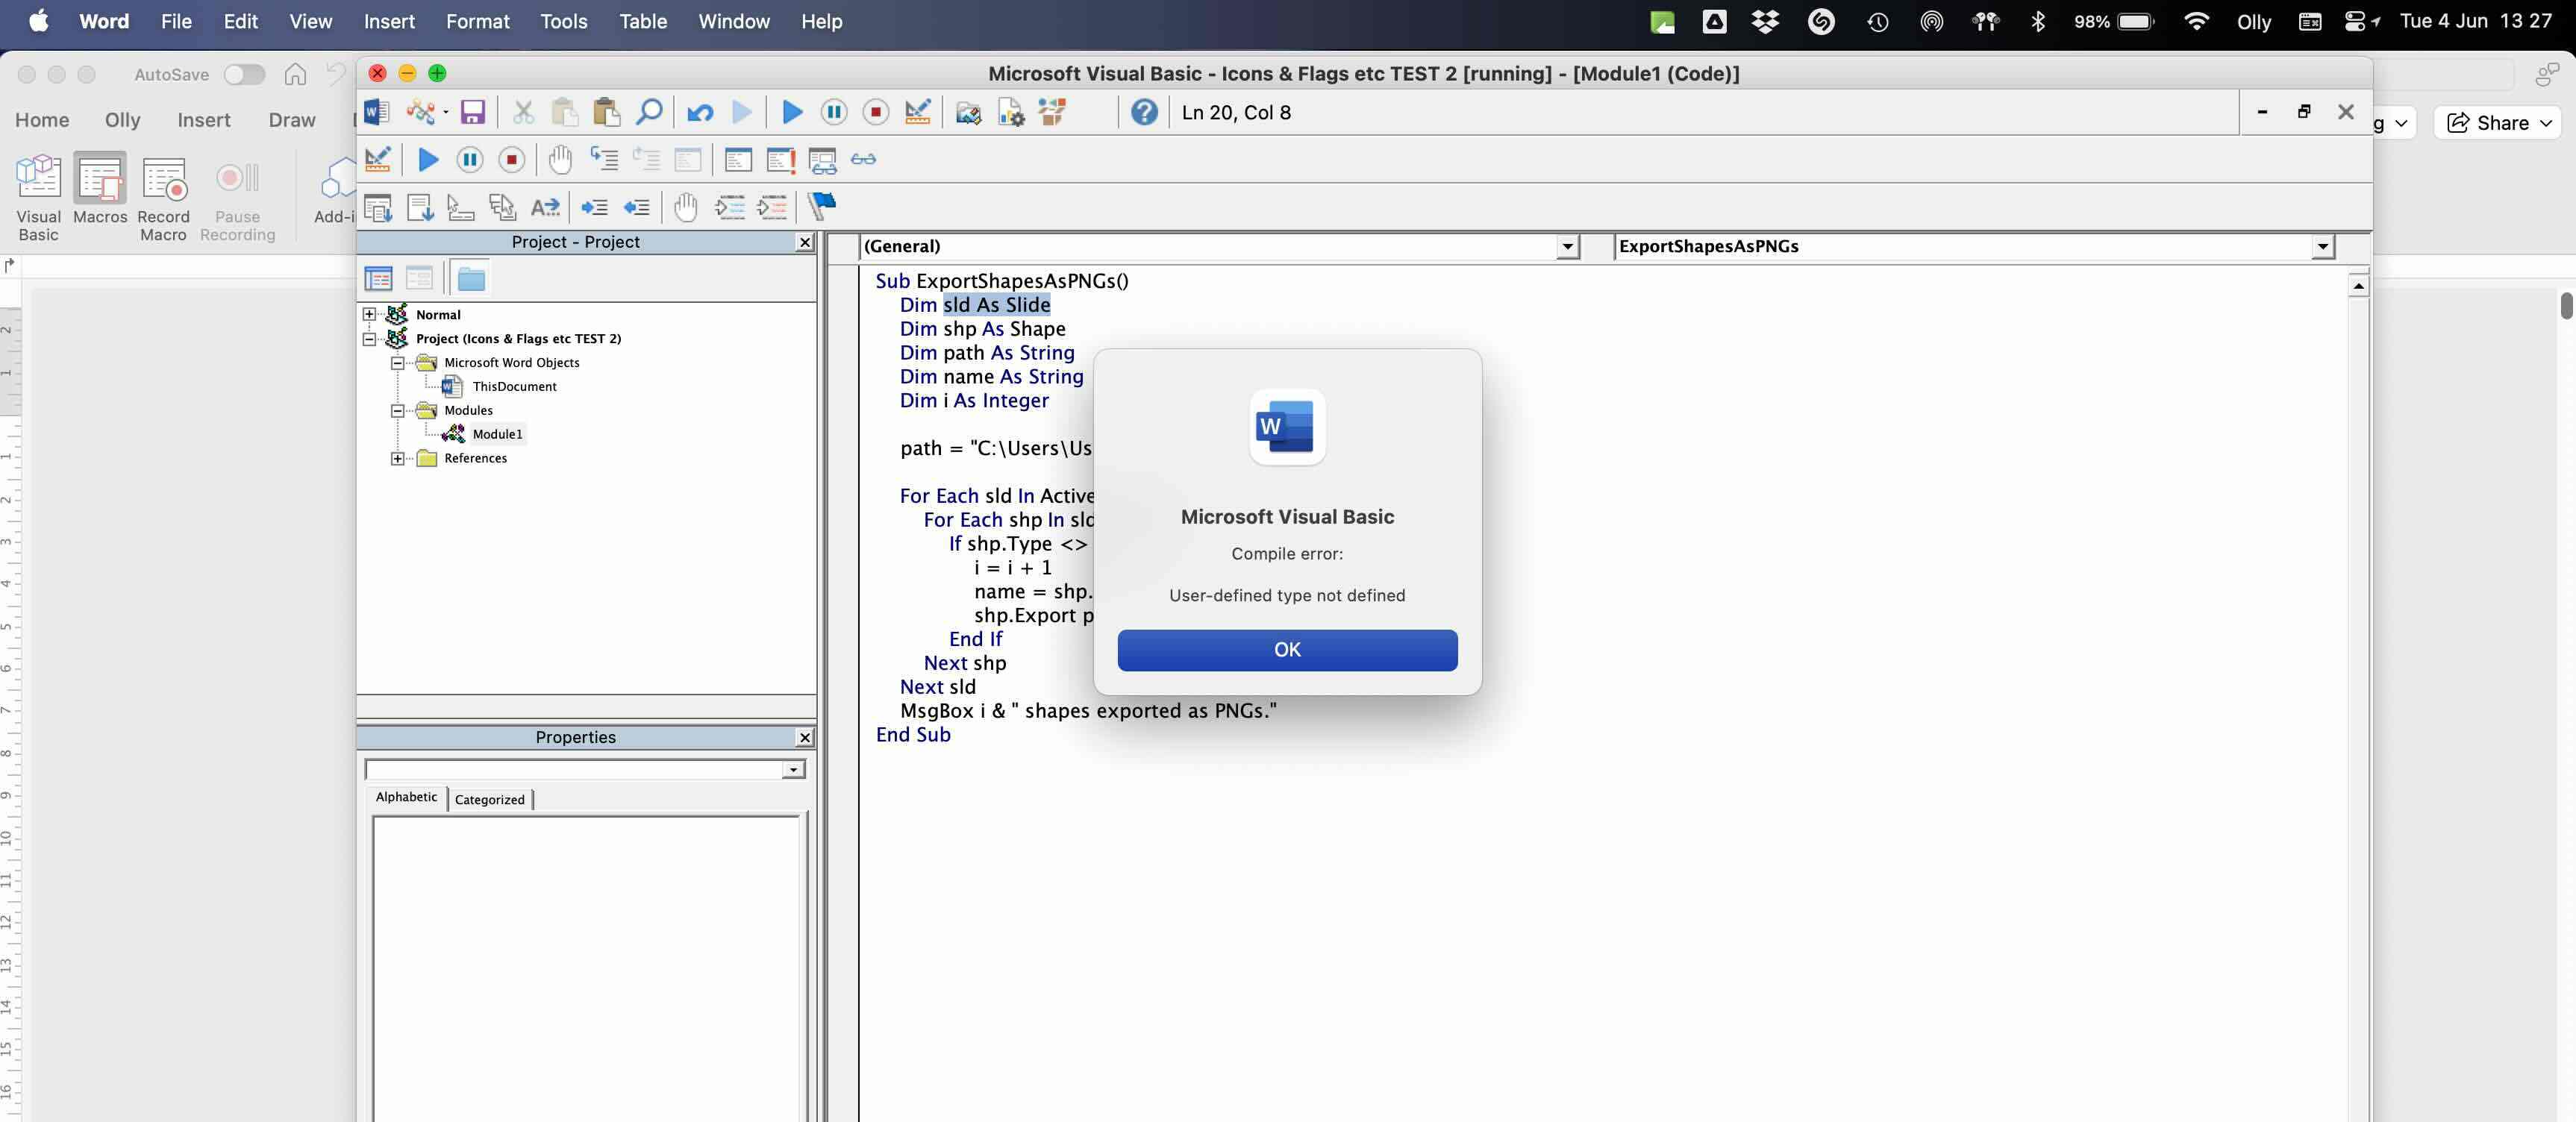
Task: Click the Quick Info icon in the Edit toolbar
Action: [460, 207]
